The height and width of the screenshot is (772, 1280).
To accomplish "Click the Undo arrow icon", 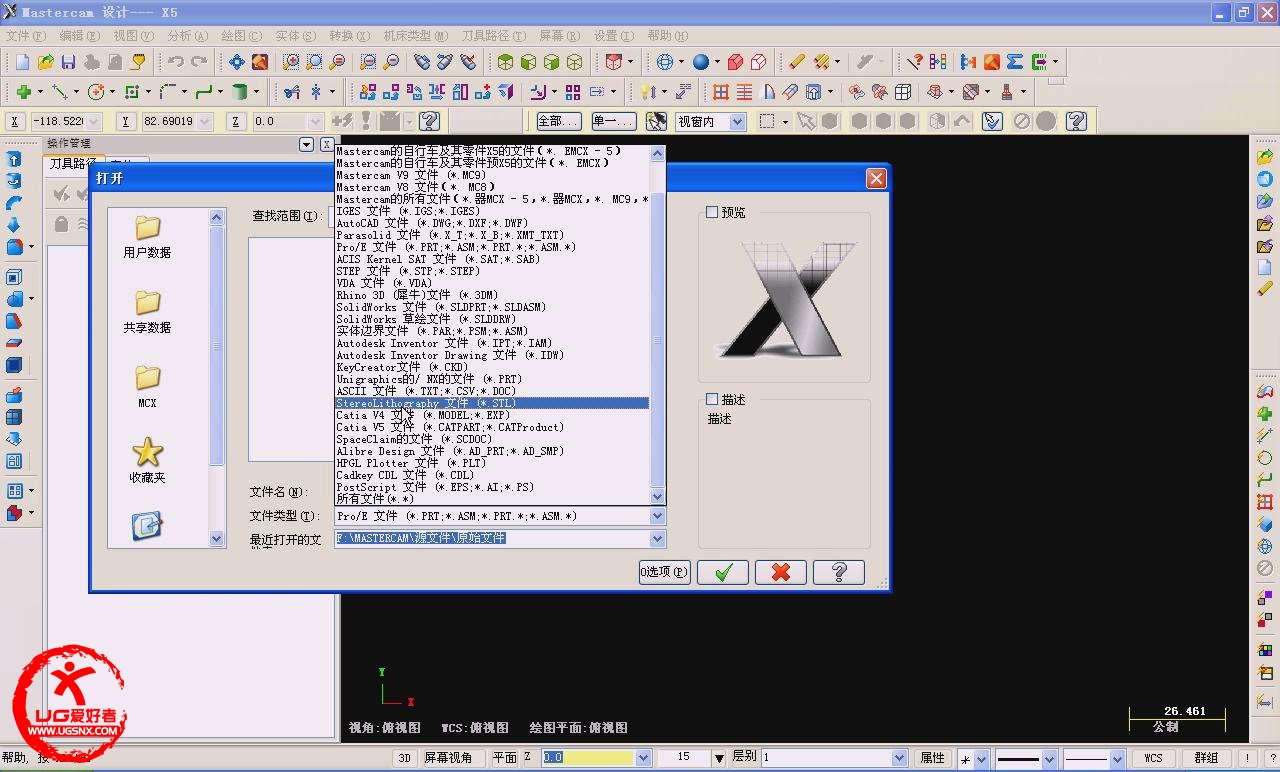I will [x=176, y=62].
